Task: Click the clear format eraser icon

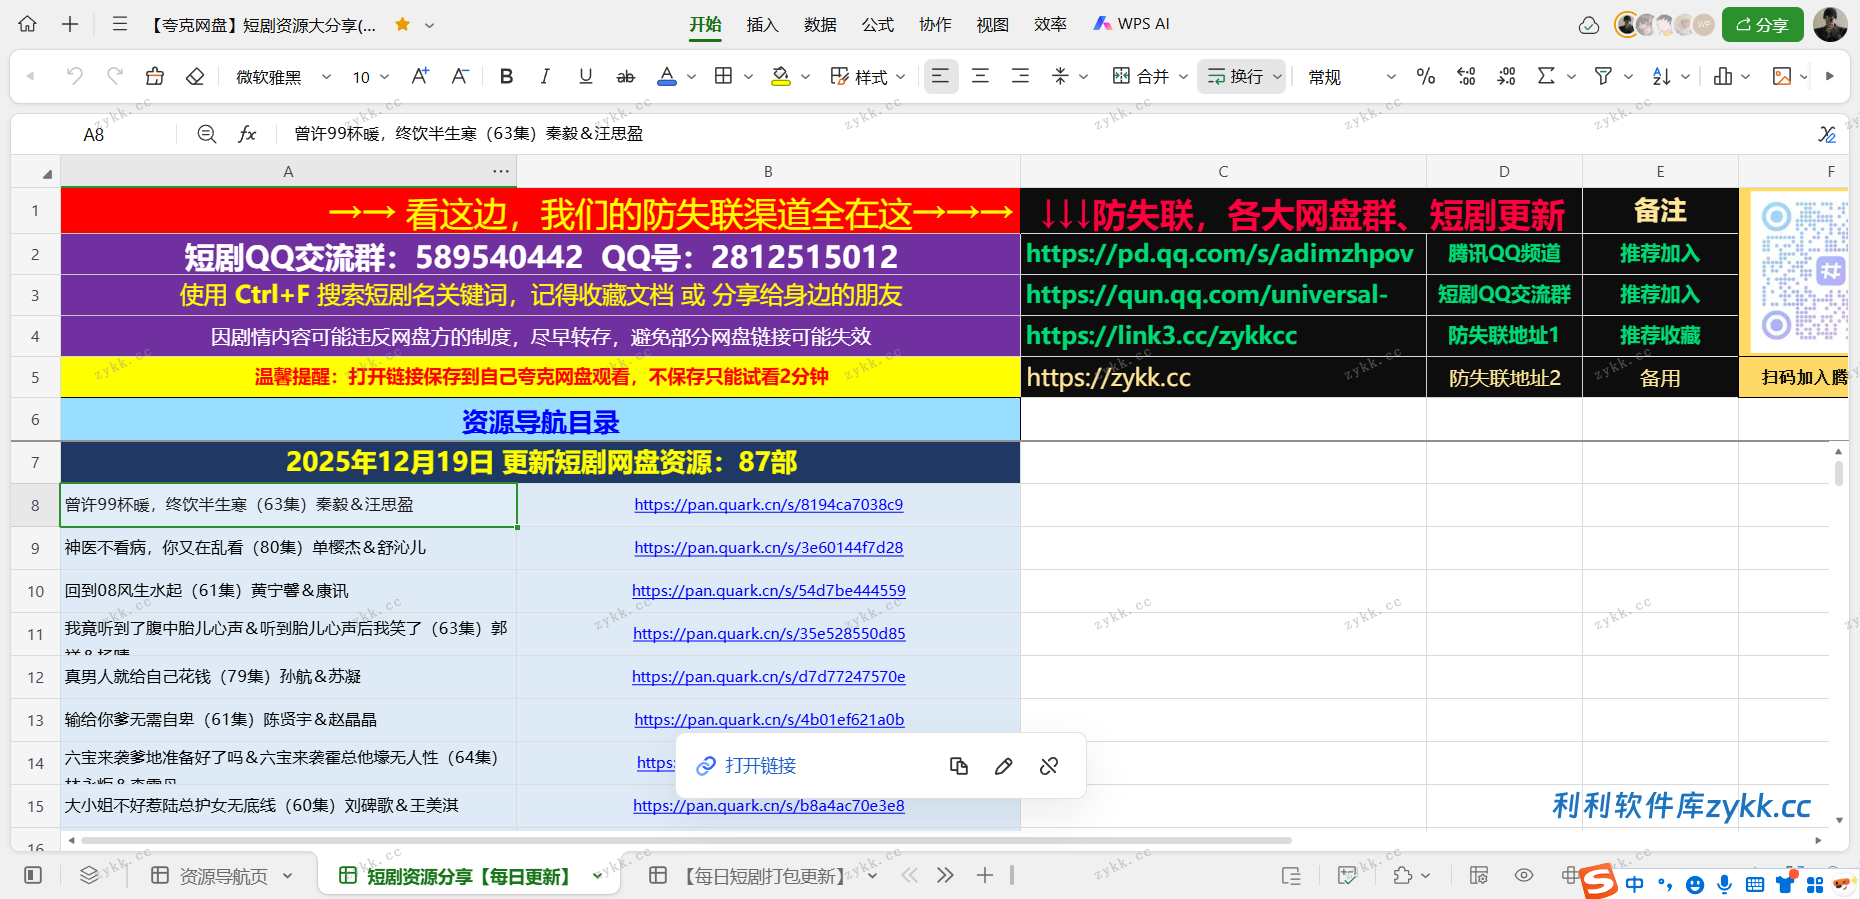Action: pyautogui.click(x=195, y=76)
